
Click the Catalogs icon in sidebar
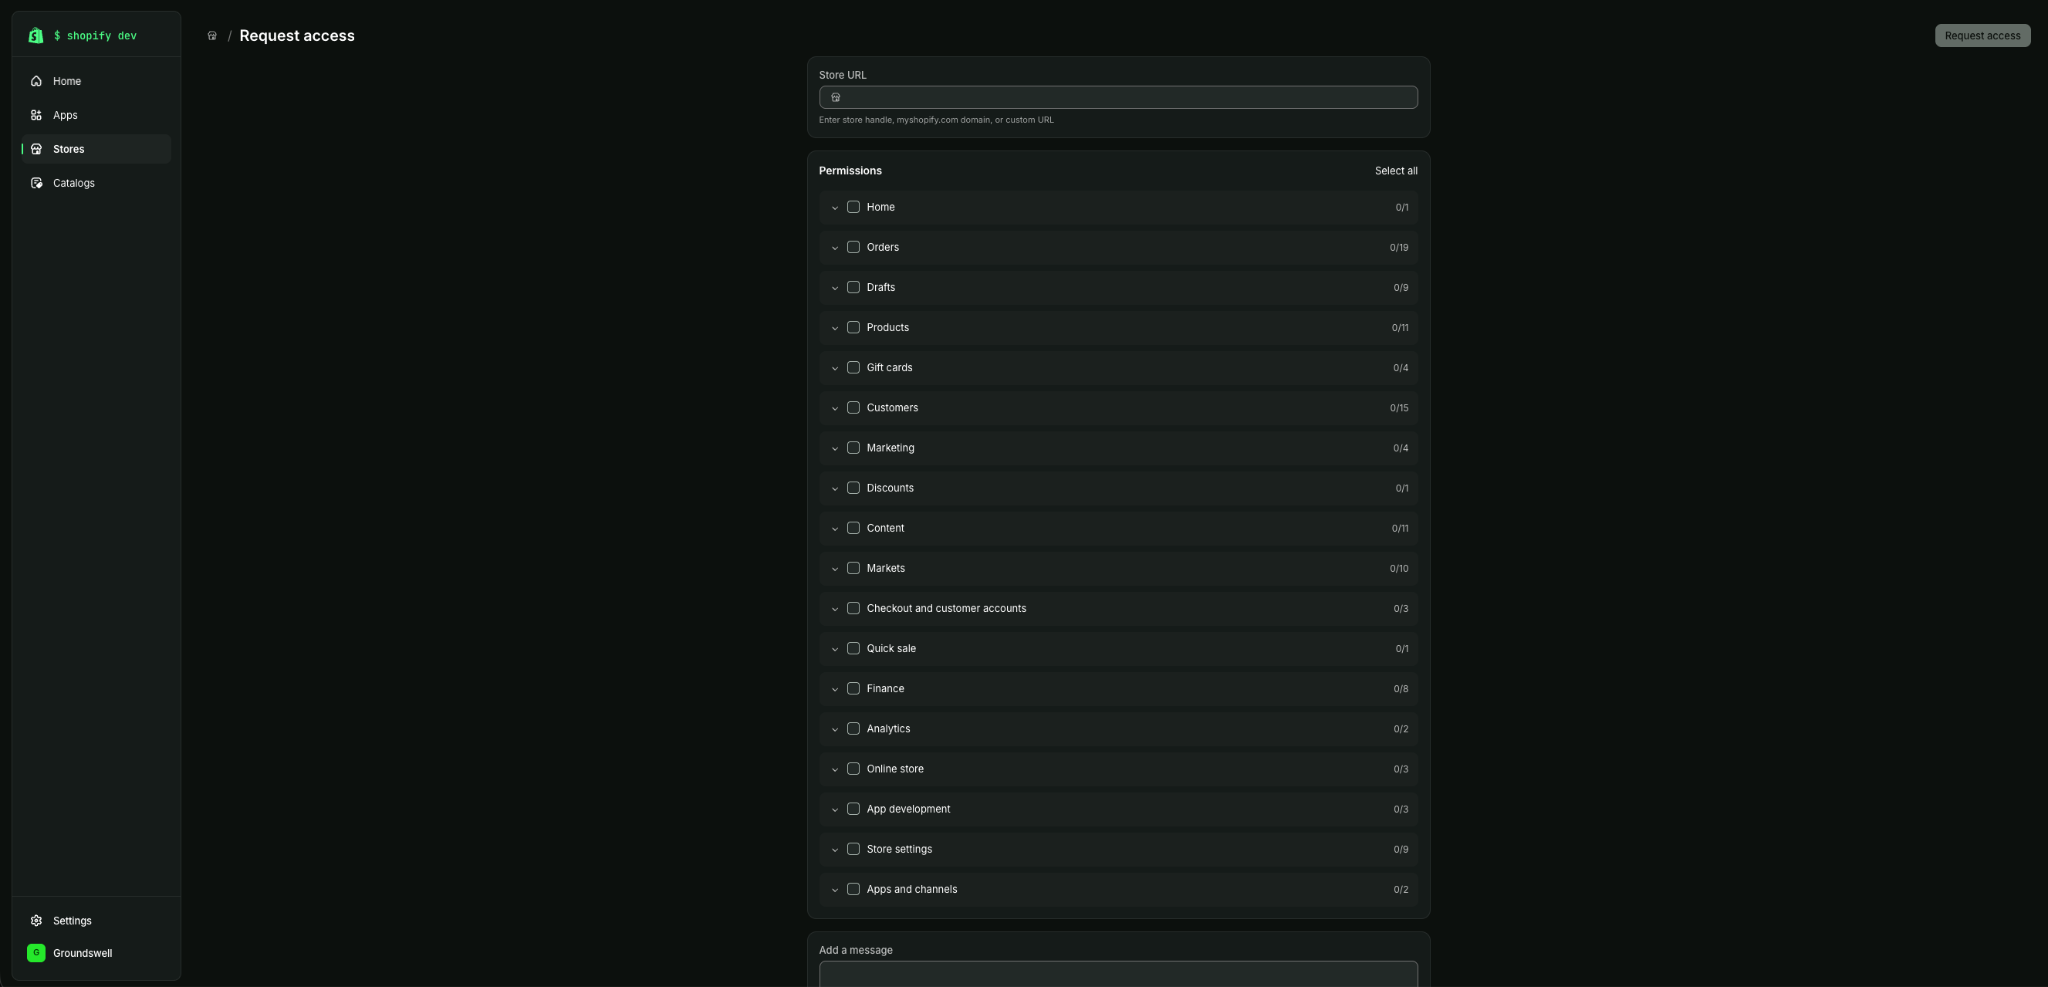(36, 183)
